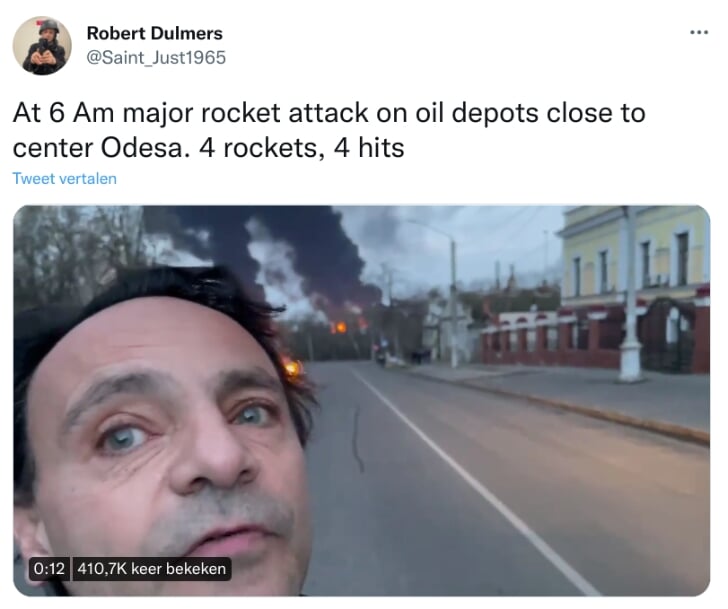
Task: Click the 0:12 video duration badge
Action: [x=49, y=569]
